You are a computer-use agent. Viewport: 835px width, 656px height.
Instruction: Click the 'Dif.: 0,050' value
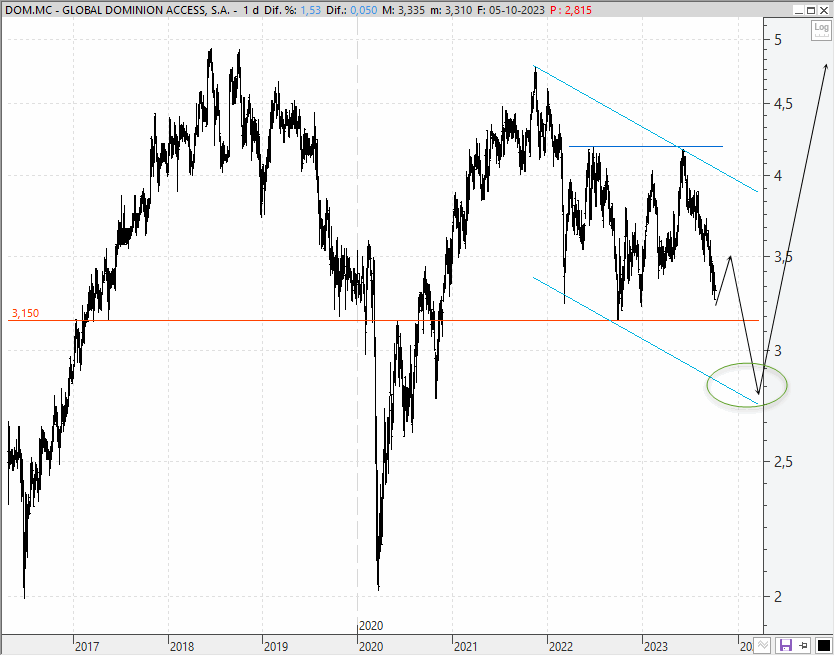[352, 10]
